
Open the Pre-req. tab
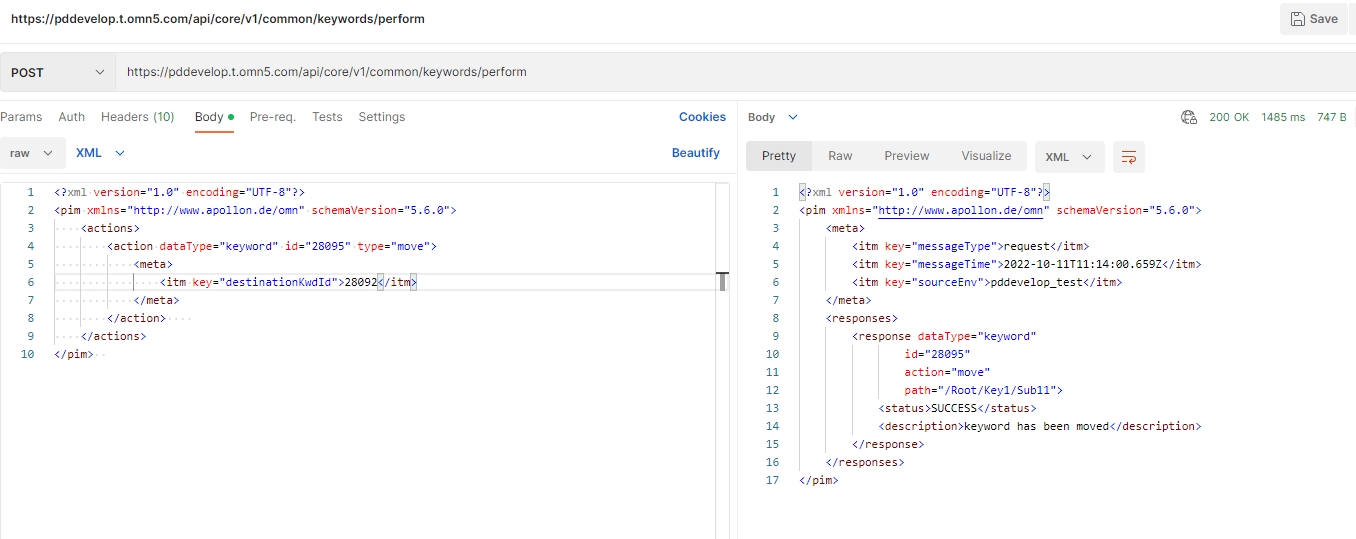click(x=273, y=117)
